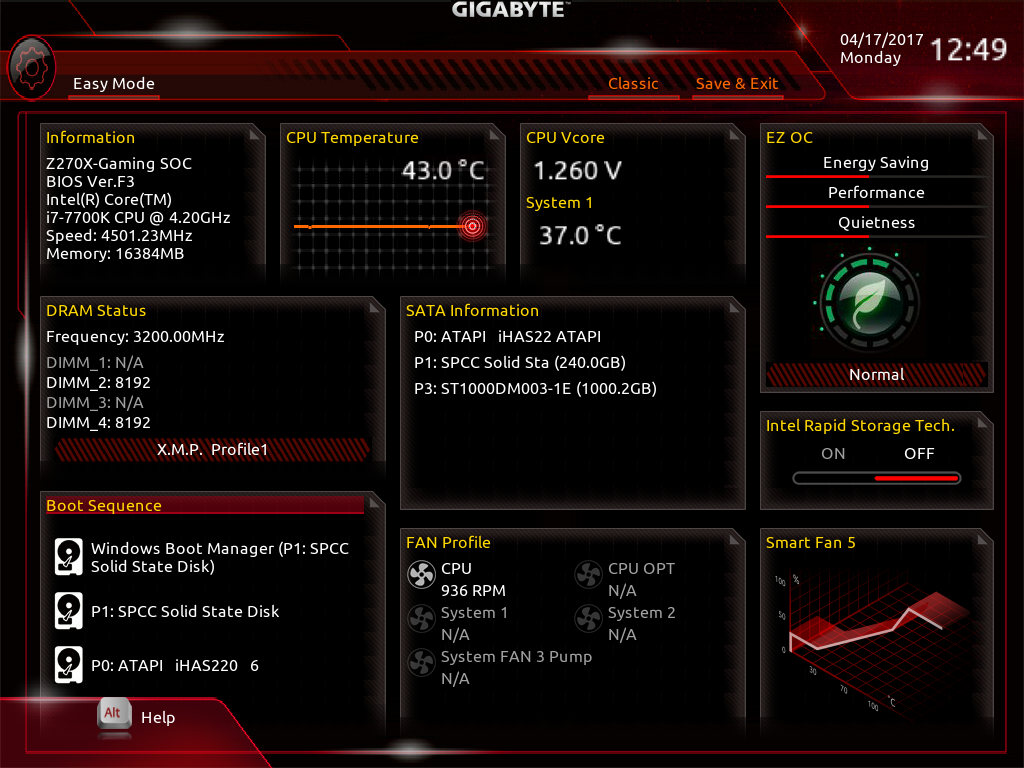1024x768 pixels.
Task: Click the green leaf EZ OC dial
Action: coord(869,302)
